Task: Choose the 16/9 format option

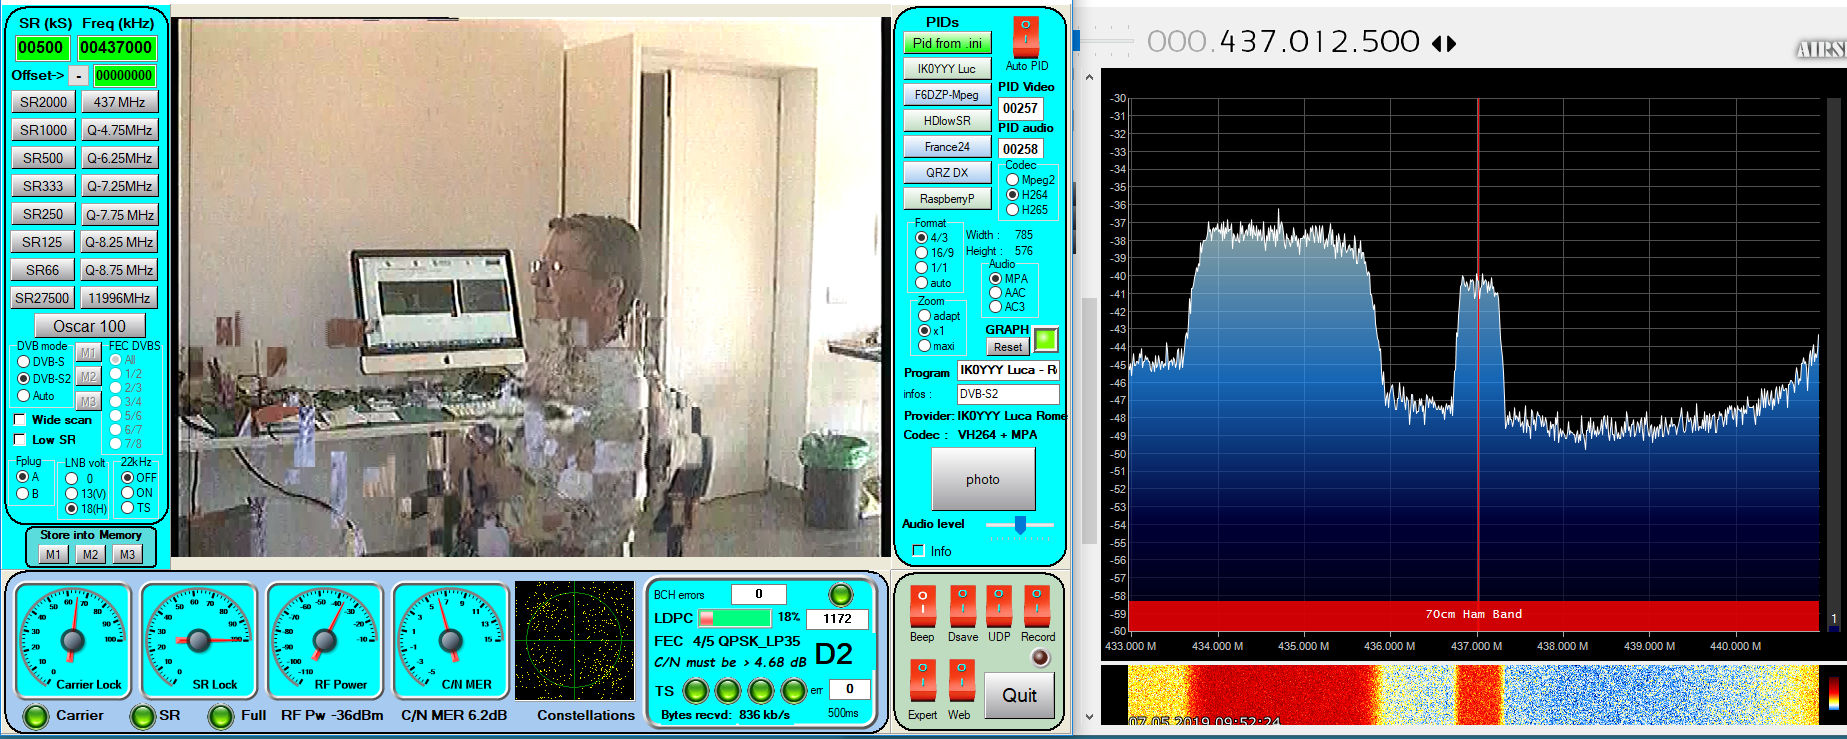Action: pos(921,253)
